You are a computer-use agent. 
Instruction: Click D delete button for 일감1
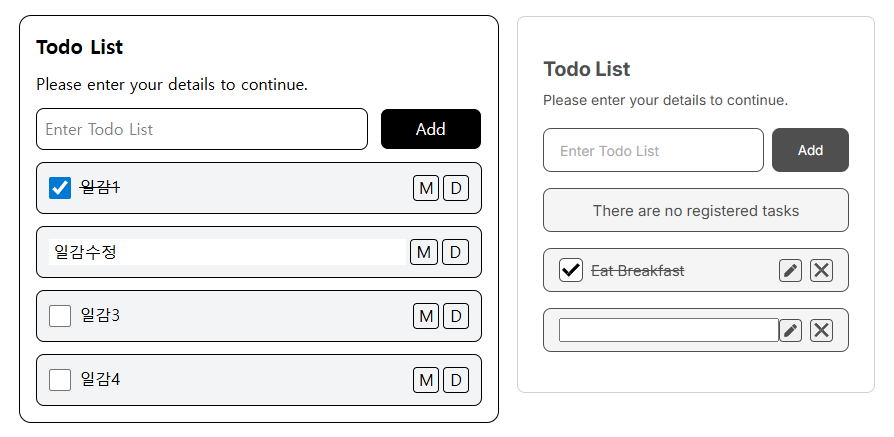456,188
